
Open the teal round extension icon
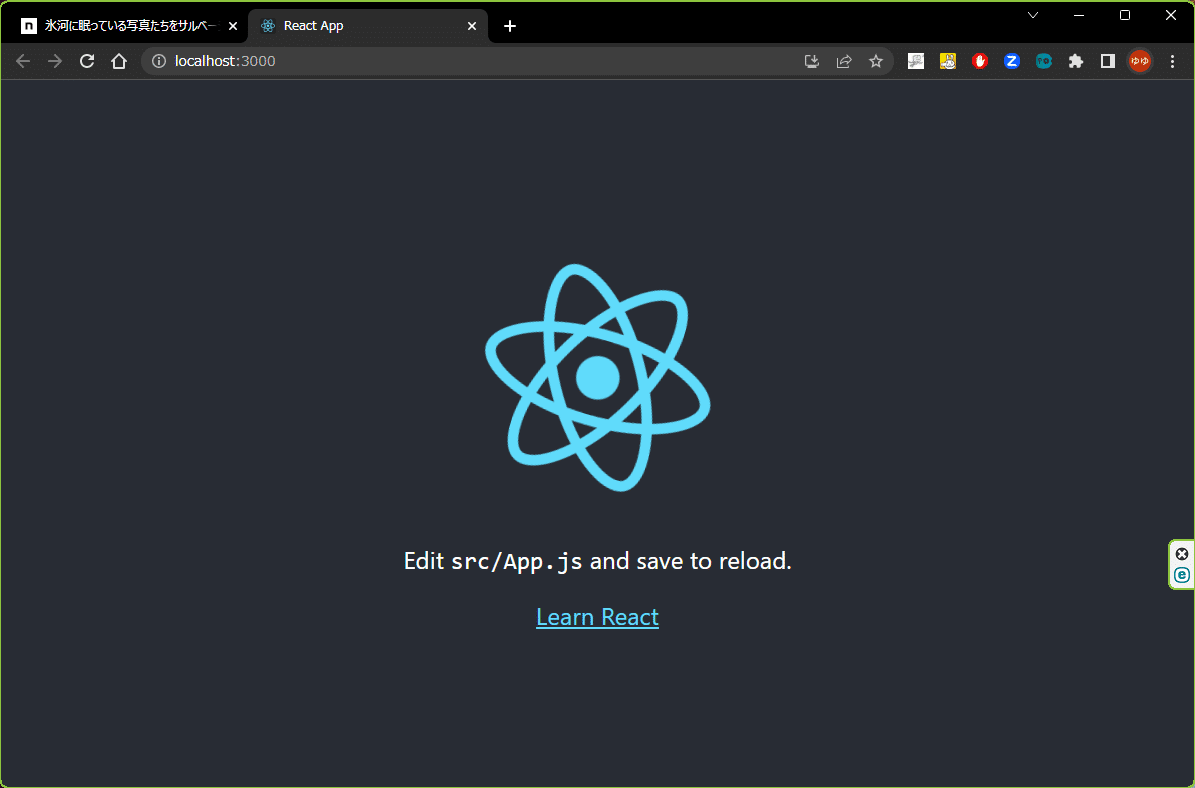click(1044, 61)
